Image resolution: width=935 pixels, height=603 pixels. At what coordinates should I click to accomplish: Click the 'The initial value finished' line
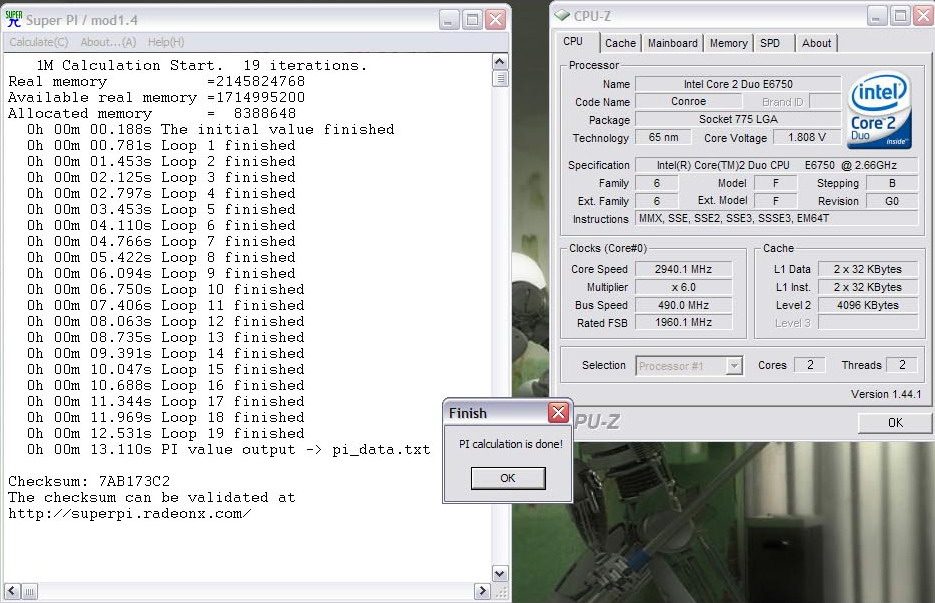point(210,129)
